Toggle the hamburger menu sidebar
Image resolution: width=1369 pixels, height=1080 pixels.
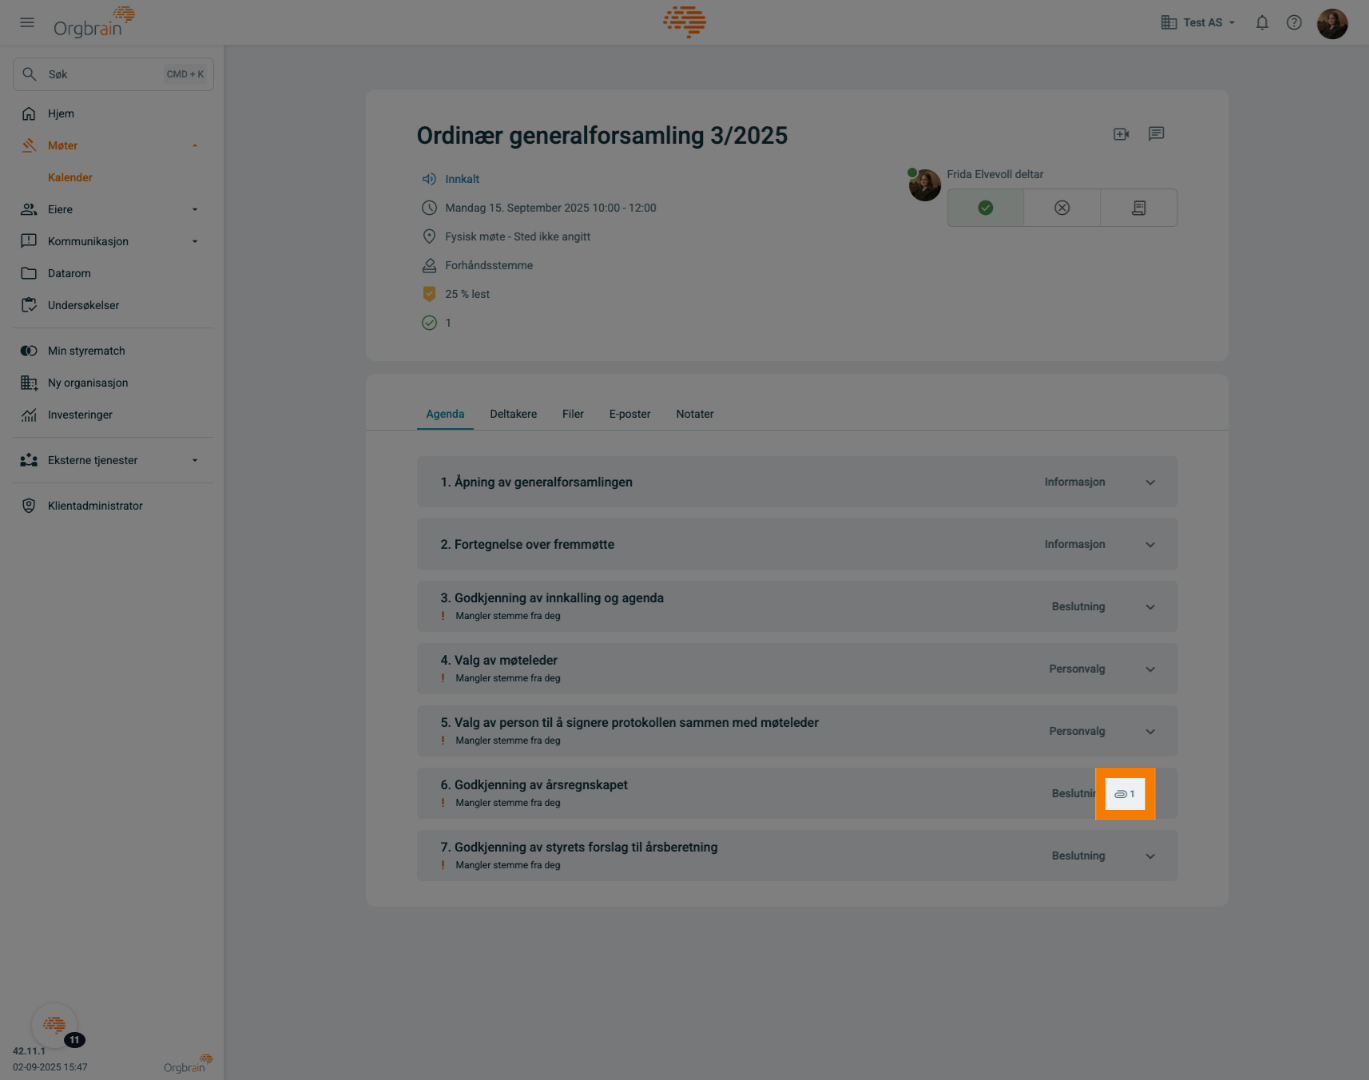pyautogui.click(x=27, y=22)
